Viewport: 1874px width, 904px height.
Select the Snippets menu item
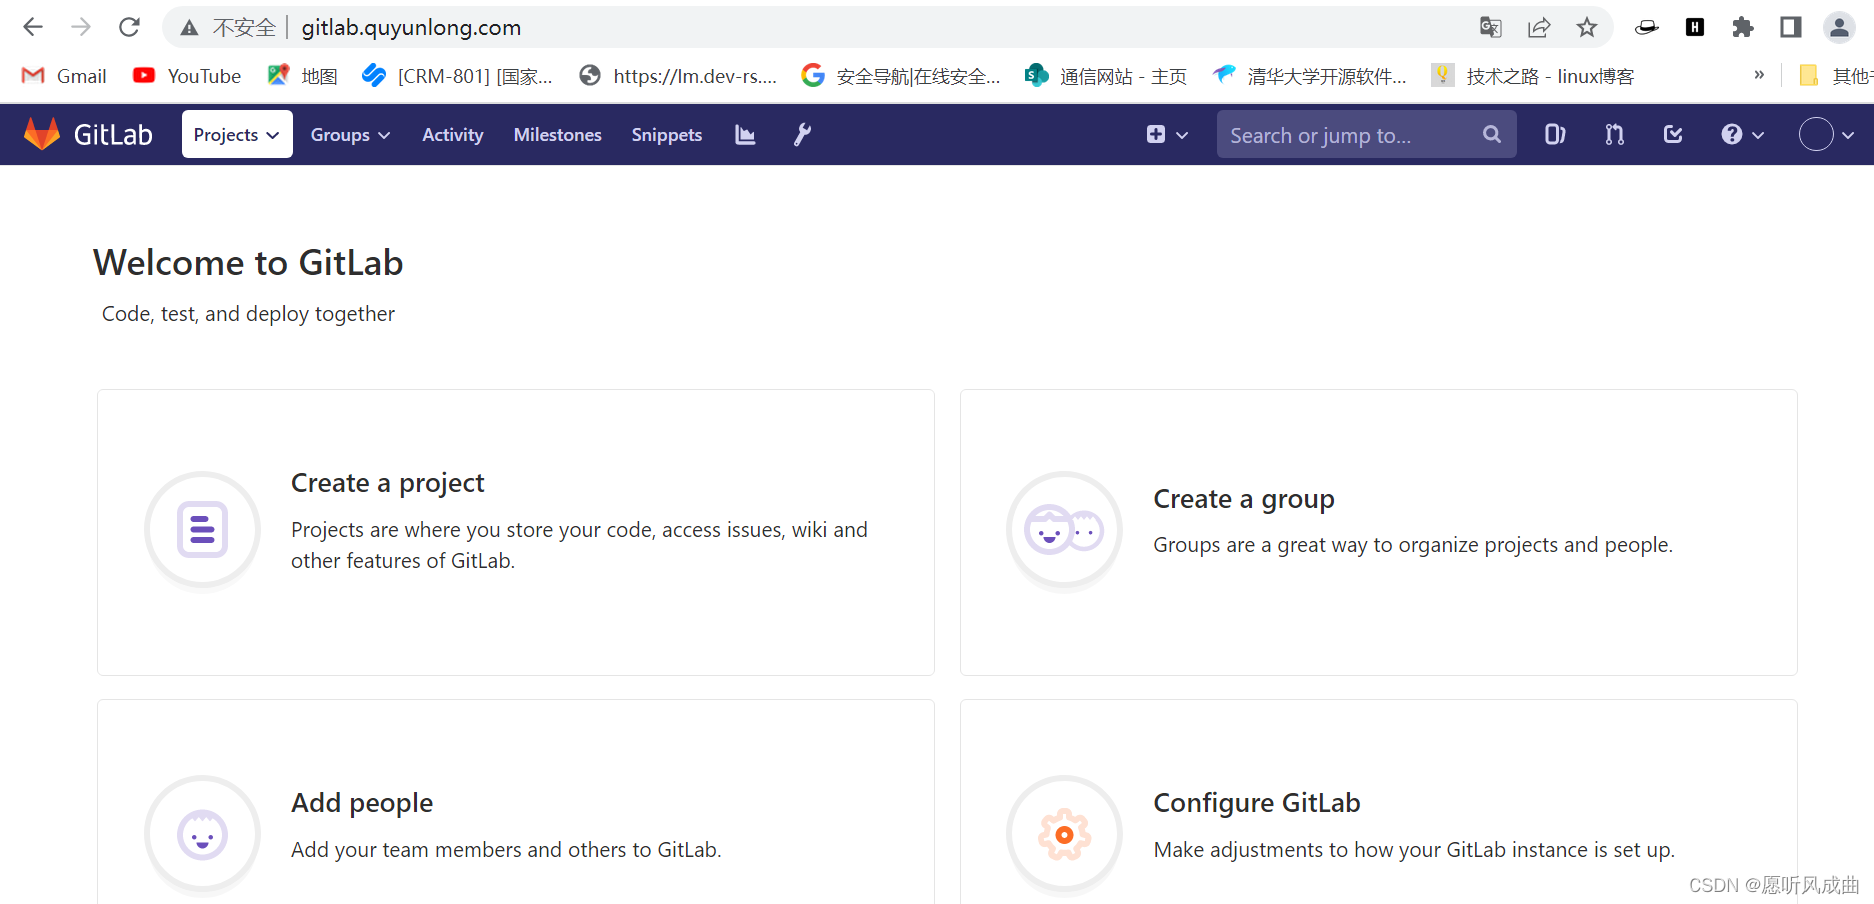[x=666, y=134]
